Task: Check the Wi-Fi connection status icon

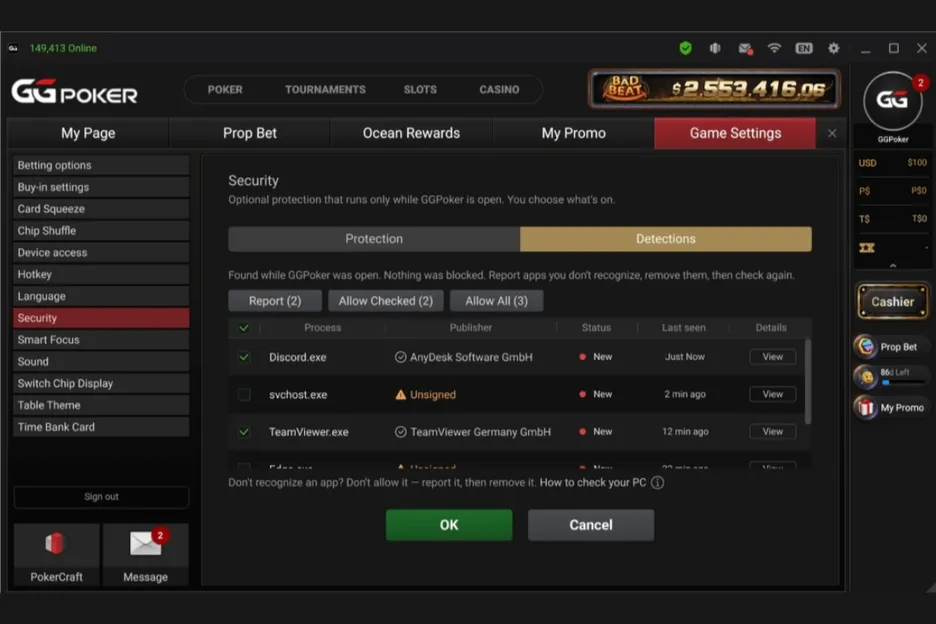Action: coord(774,48)
